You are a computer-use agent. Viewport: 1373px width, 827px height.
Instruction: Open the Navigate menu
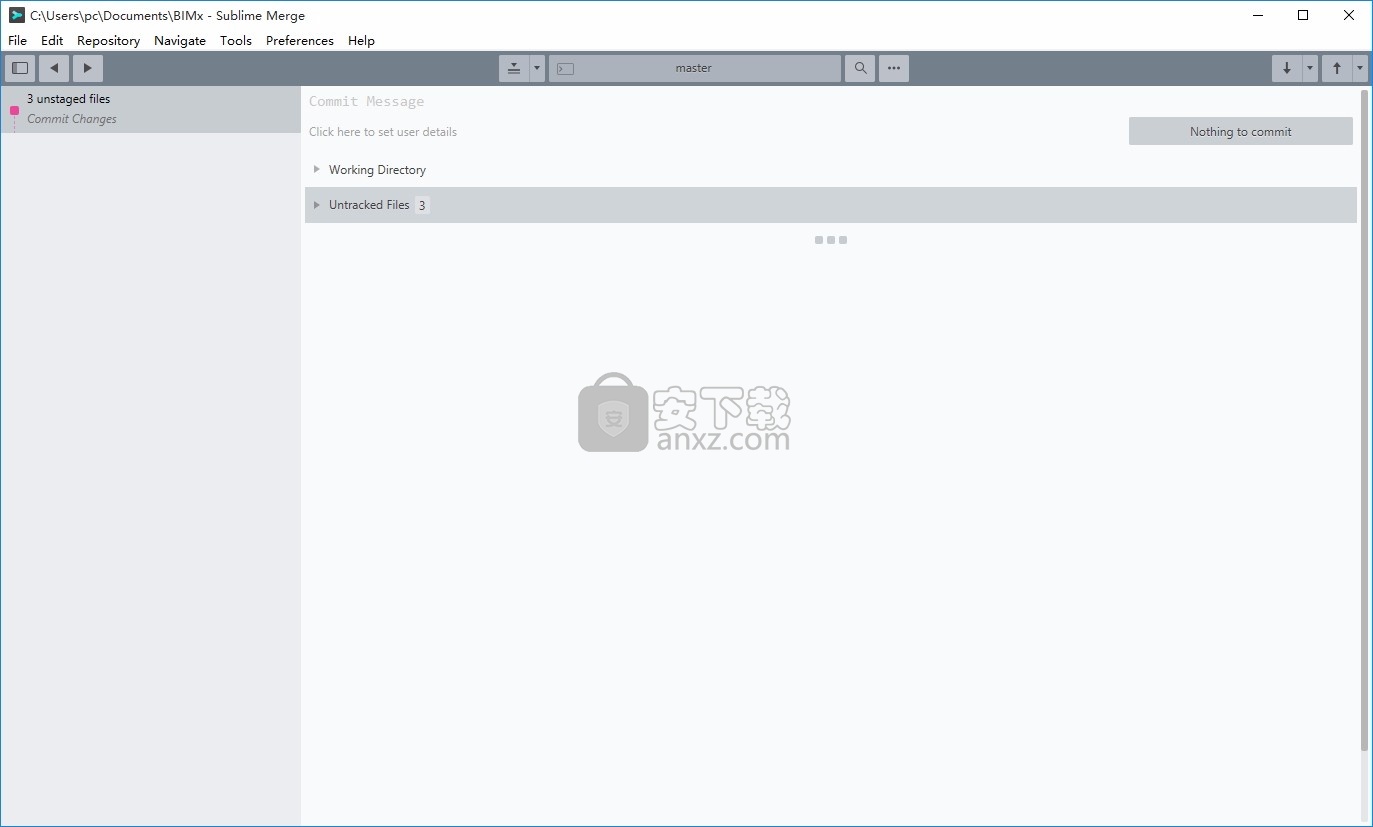(x=180, y=41)
